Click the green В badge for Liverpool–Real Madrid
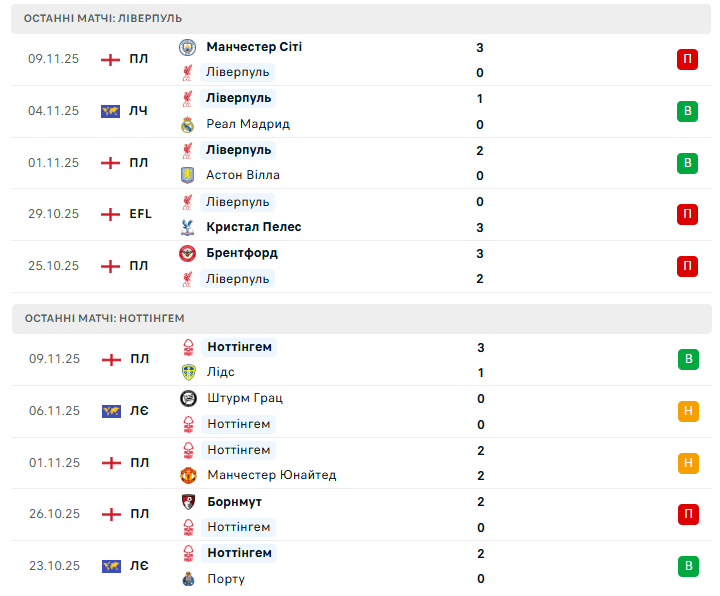 click(687, 111)
